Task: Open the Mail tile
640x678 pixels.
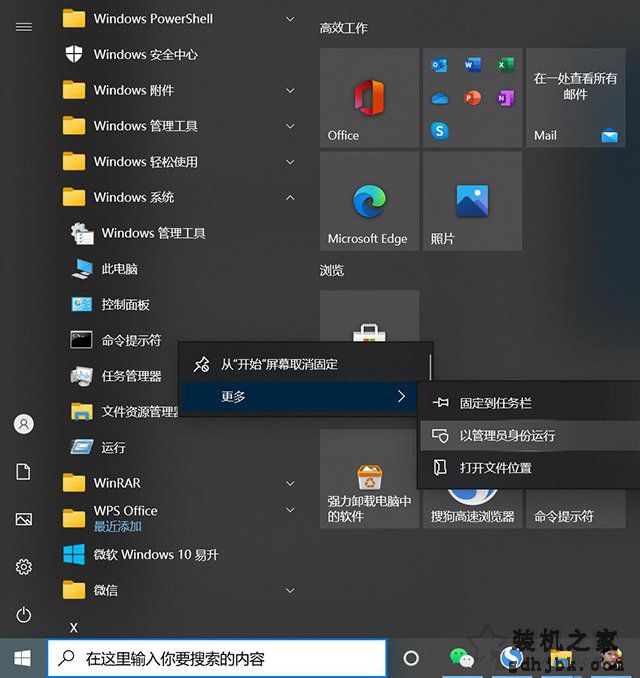Action: 576,98
